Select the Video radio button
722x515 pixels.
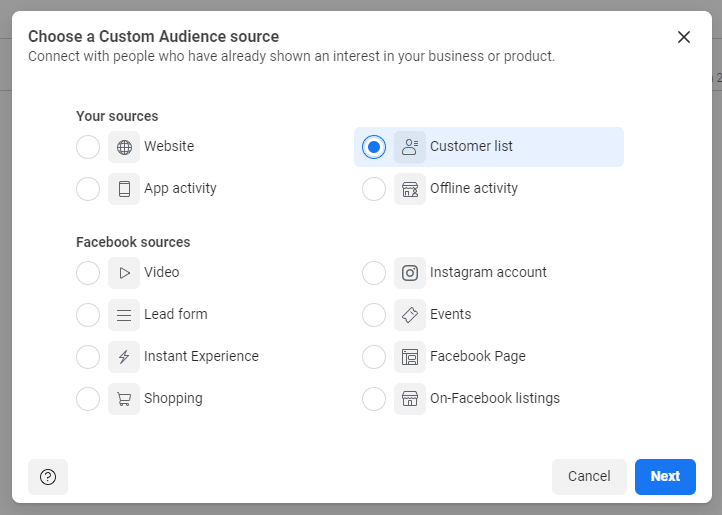point(88,273)
